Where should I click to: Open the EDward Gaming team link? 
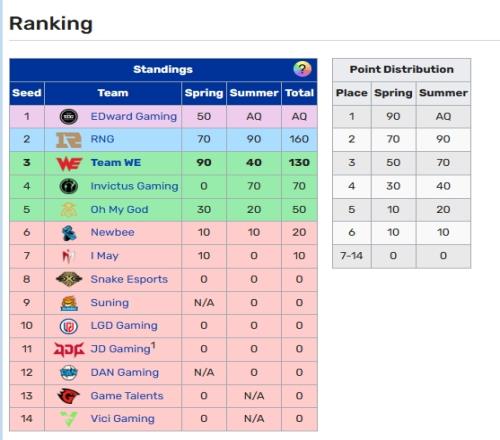coord(134,116)
